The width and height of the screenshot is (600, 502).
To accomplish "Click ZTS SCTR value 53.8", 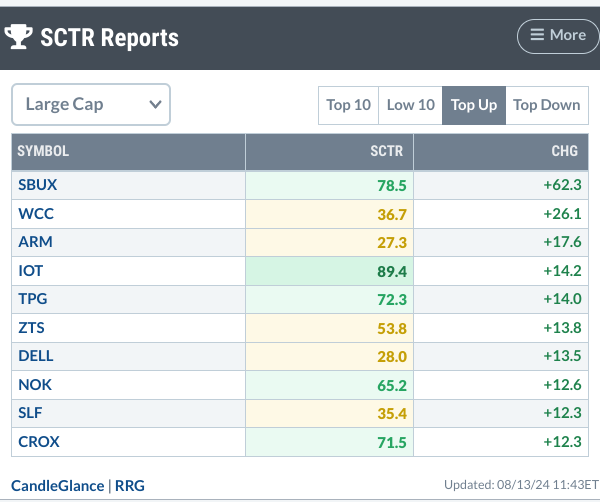I will (x=392, y=329).
